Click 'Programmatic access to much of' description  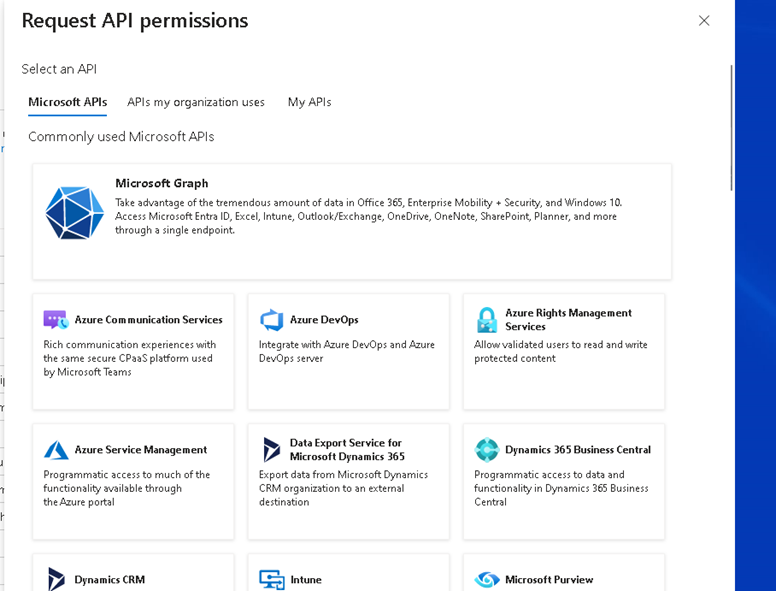point(127,488)
